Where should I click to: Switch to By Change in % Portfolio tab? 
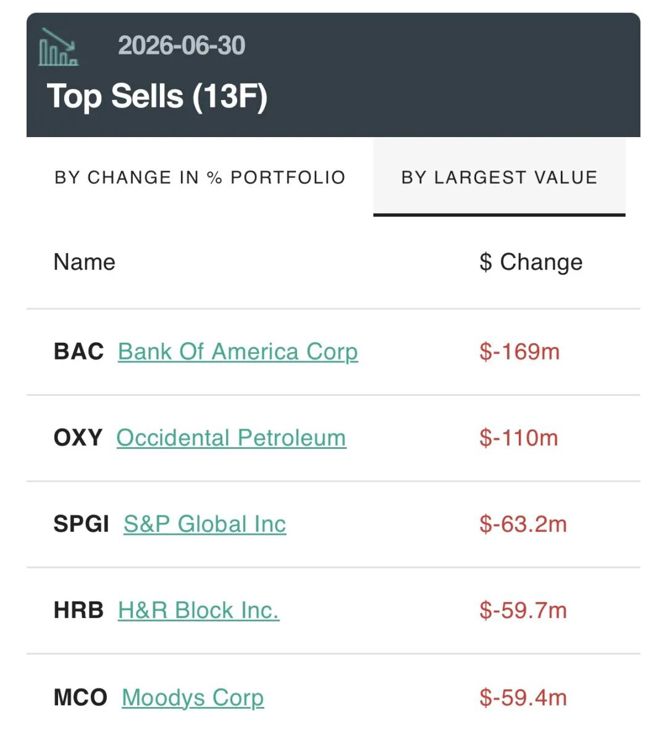click(x=200, y=177)
